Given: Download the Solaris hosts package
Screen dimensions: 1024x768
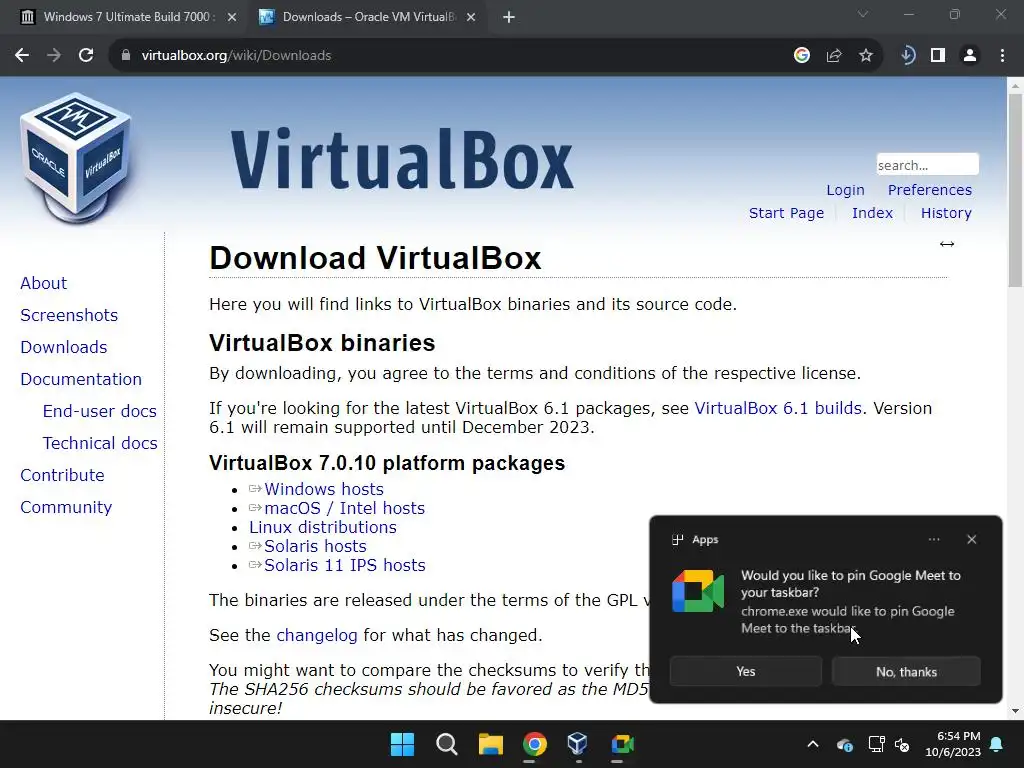Looking at the screenshot, I should (315, 546).
